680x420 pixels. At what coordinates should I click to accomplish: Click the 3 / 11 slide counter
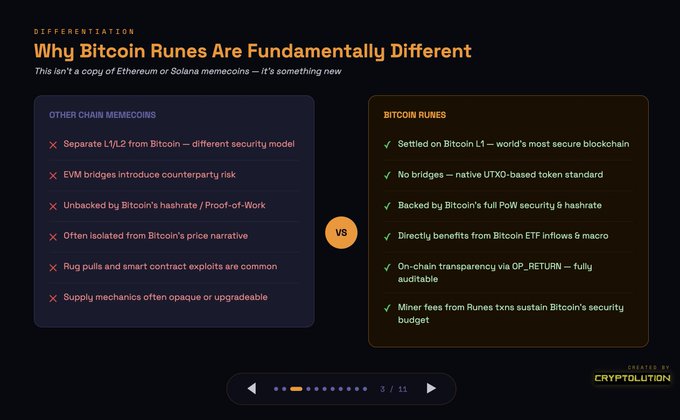tap(393, 389)
